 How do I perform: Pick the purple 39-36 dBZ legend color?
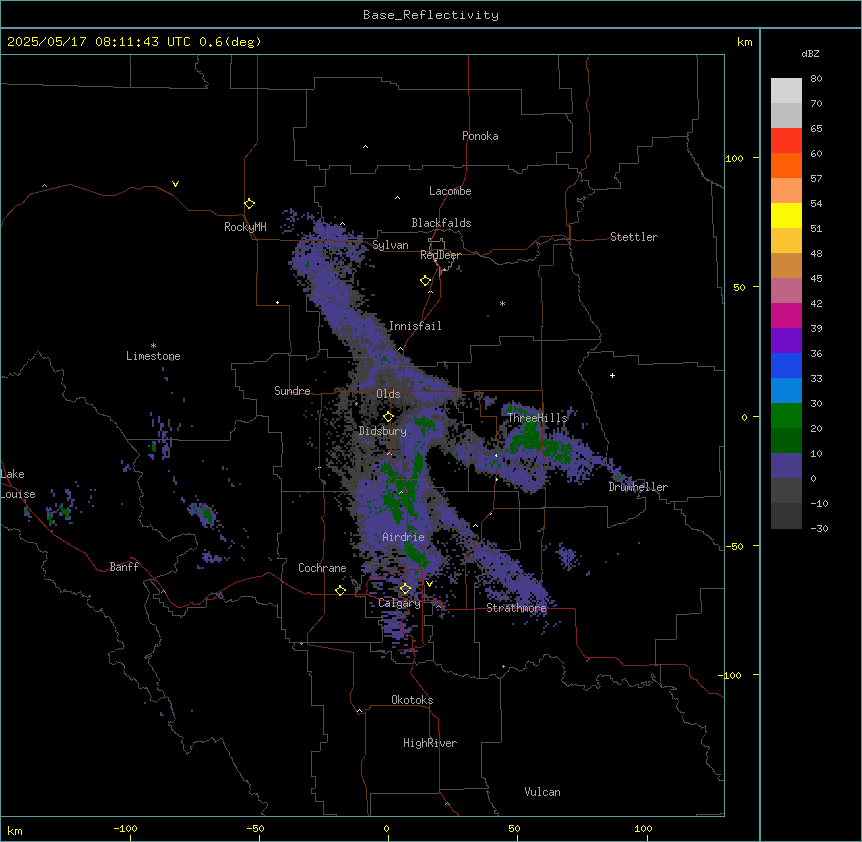tap(786, 341)
